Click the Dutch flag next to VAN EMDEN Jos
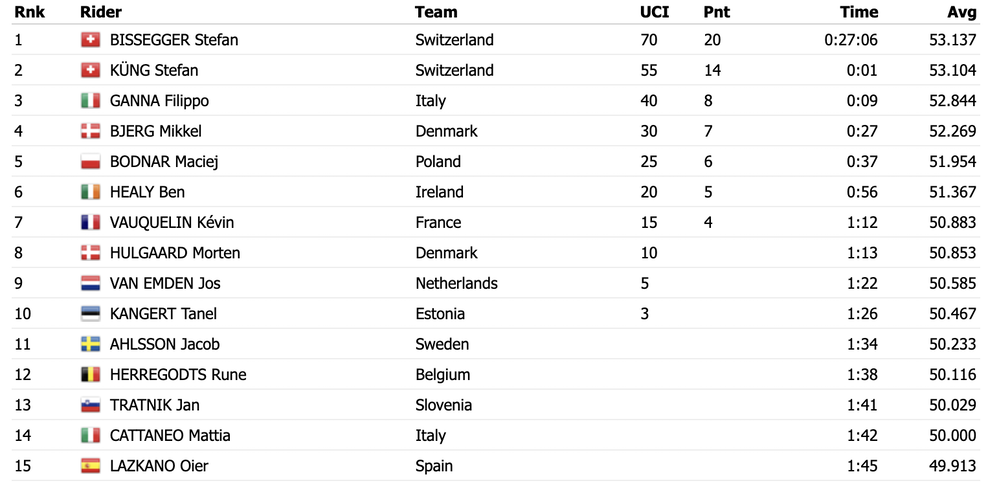 [91, 283]
